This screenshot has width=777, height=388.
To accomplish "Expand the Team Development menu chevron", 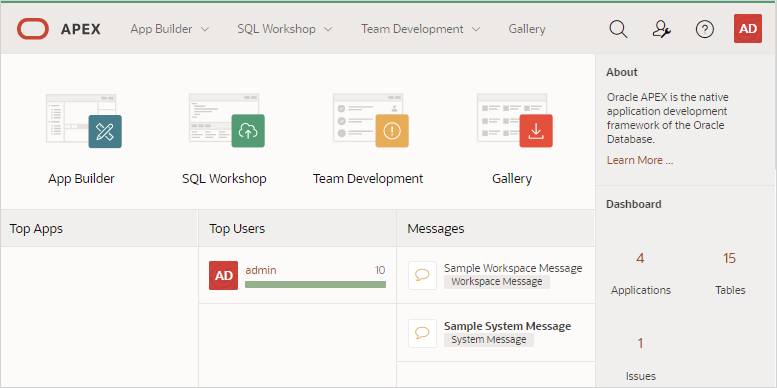I will [x=476, y=29].
